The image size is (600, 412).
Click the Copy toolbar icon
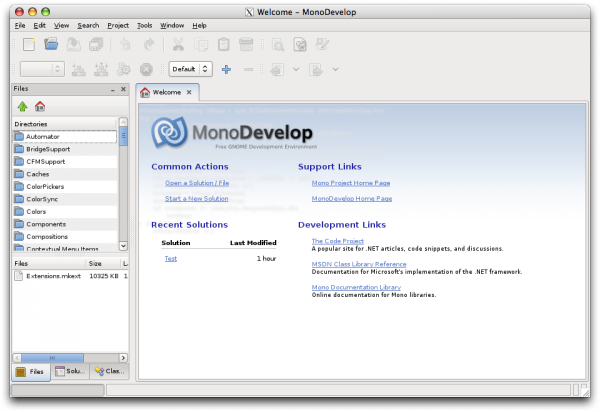(201, 44)
